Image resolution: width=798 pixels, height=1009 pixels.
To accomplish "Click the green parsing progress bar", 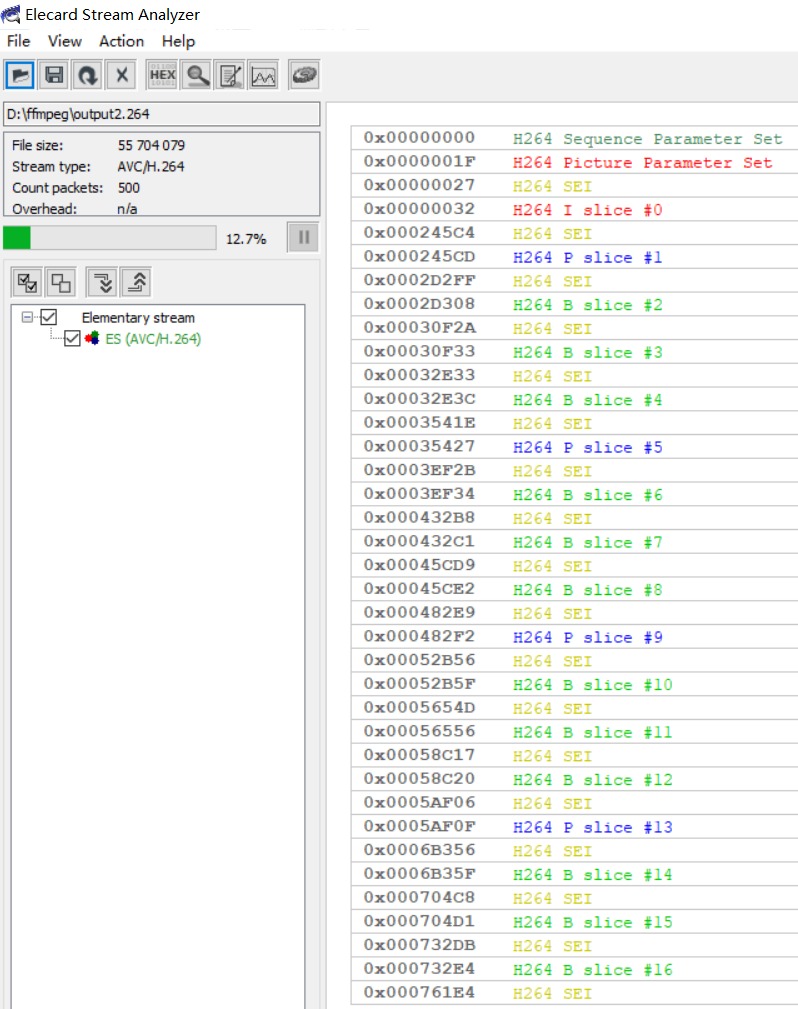I will click(x=109, y=238).
